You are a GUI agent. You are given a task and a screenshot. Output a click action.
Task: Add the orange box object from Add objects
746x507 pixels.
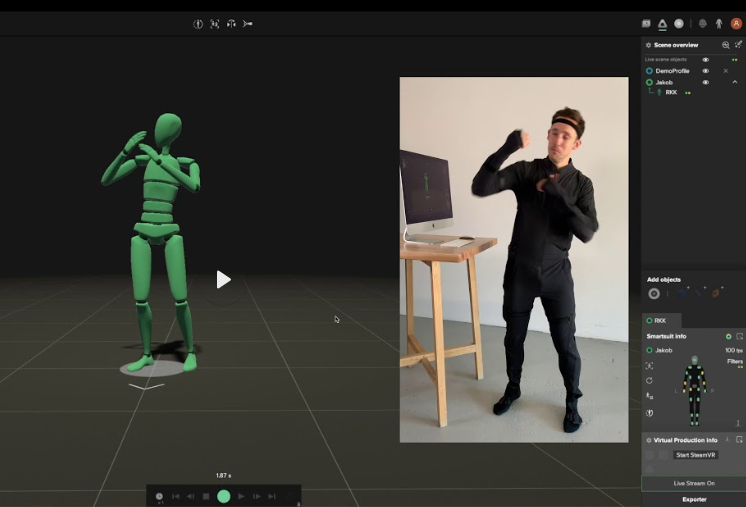coord(717,292)
